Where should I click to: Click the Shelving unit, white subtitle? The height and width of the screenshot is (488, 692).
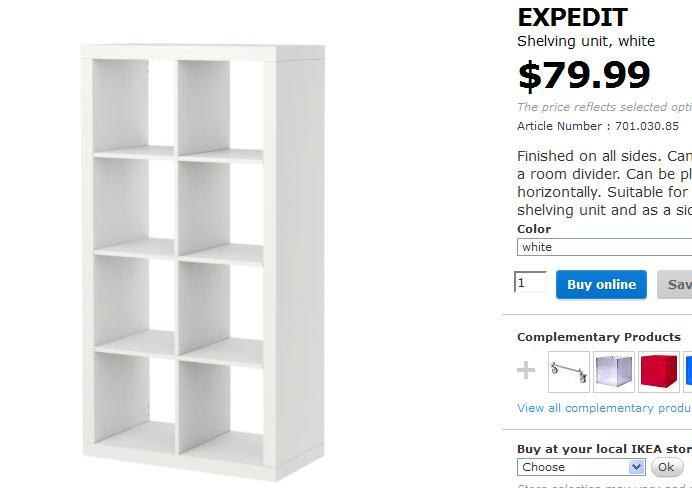coord(586,41)
